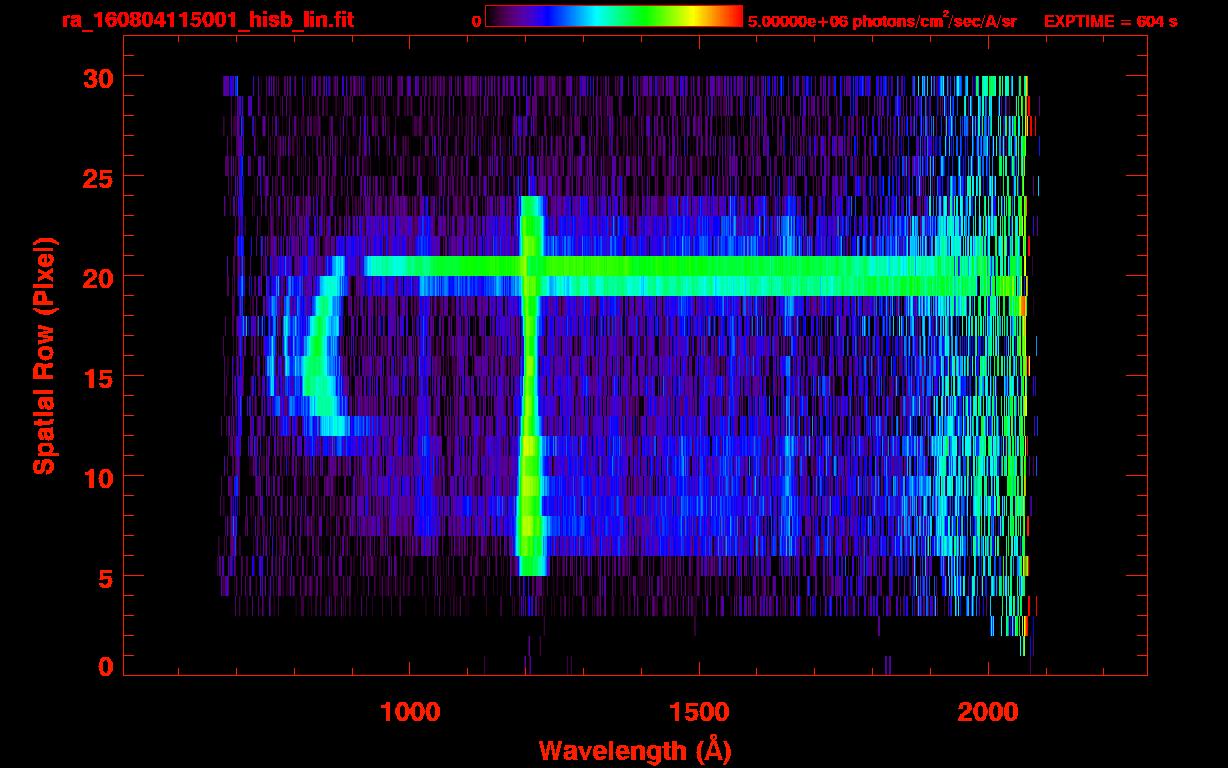Click the x-axis tick label 1000
This screenshot has height=768, width=1228.
(410, 711)
